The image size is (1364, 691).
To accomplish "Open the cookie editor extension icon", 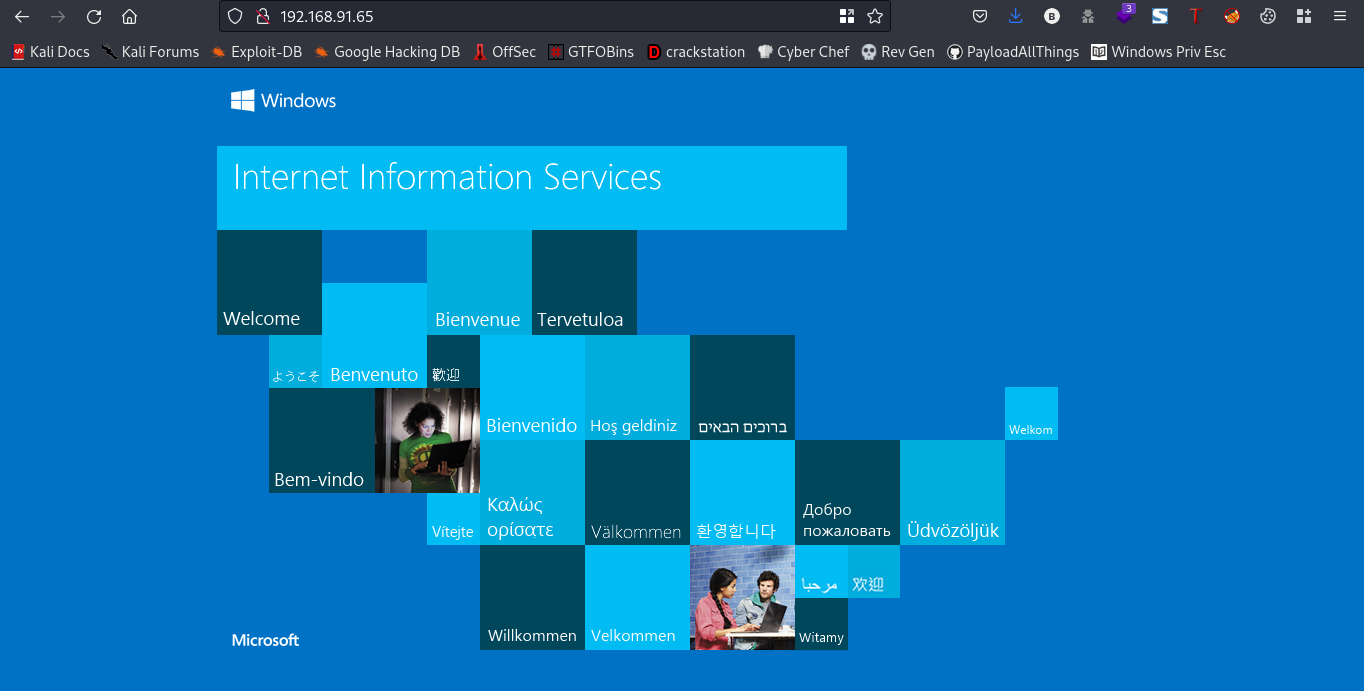I will (x=1267, y=16).
